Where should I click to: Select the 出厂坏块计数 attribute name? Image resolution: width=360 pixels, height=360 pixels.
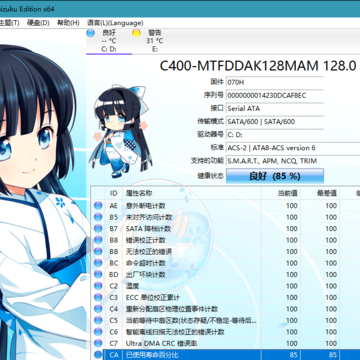pyautogui.click(x=146, y=274)
